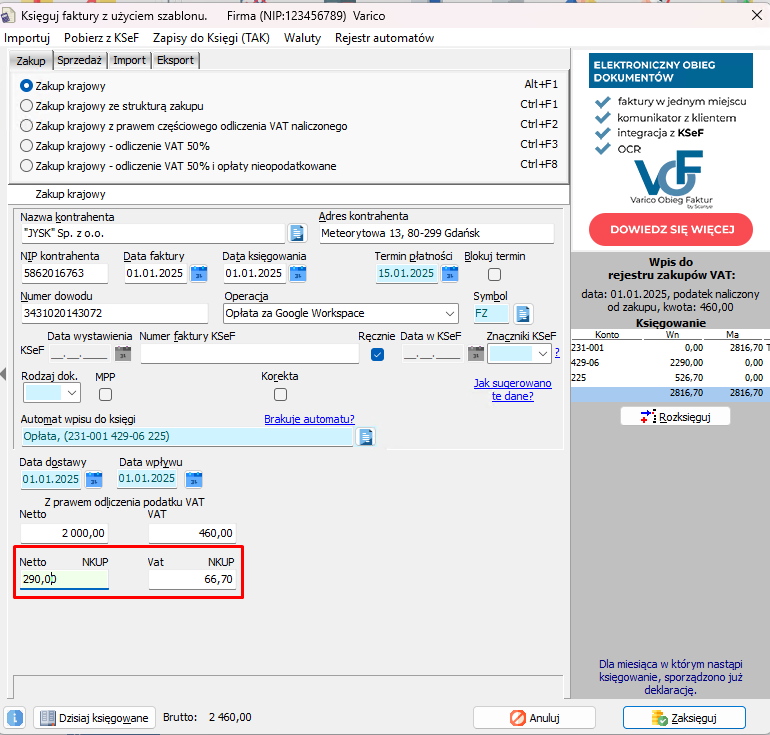Click the blue info icon at bottom left

pyautogui.click(x=15, y=717)
